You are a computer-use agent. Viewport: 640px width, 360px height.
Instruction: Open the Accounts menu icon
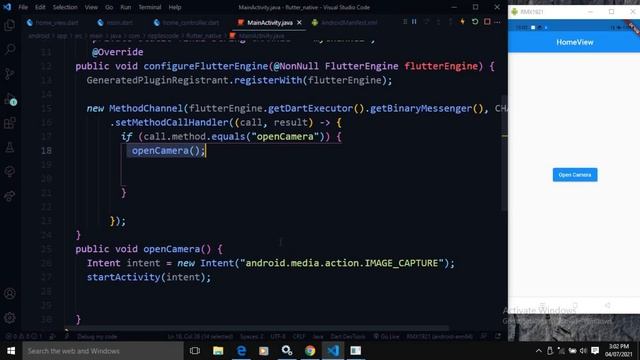9,293
